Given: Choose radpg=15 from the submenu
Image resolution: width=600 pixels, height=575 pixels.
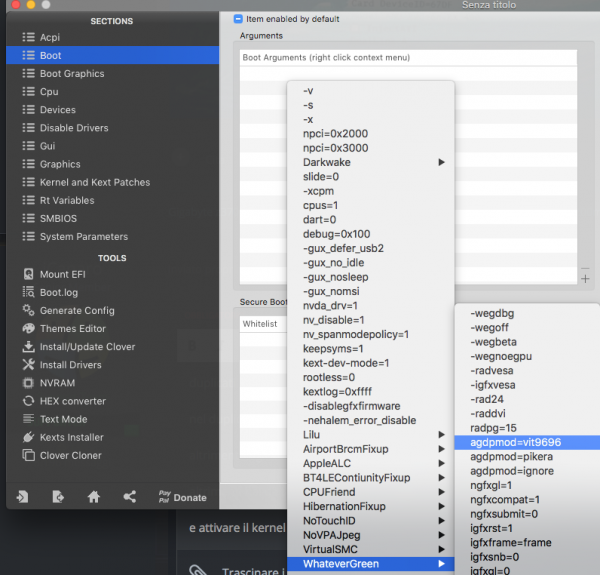Looking at the screenshot, I should point(527,428).
